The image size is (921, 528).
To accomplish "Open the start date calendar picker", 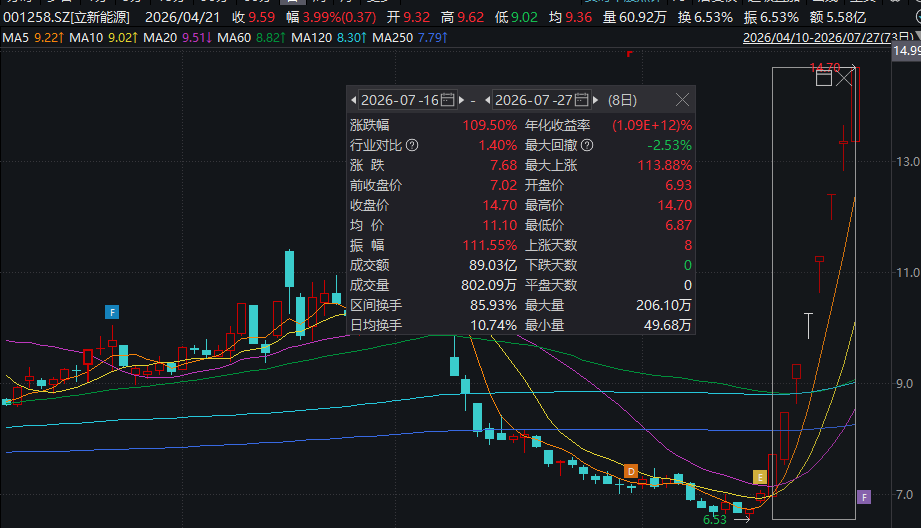I will point(448,100).
